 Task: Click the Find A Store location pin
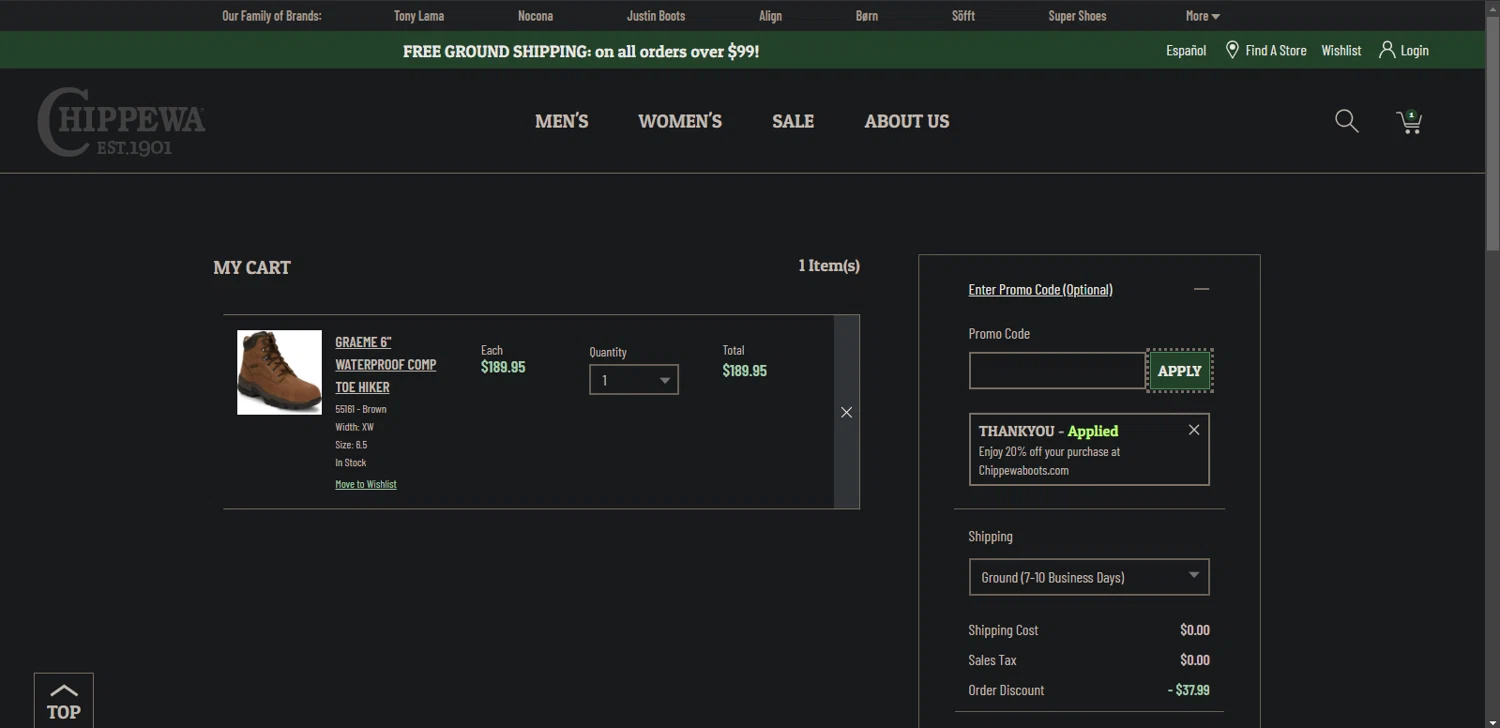1232,50
